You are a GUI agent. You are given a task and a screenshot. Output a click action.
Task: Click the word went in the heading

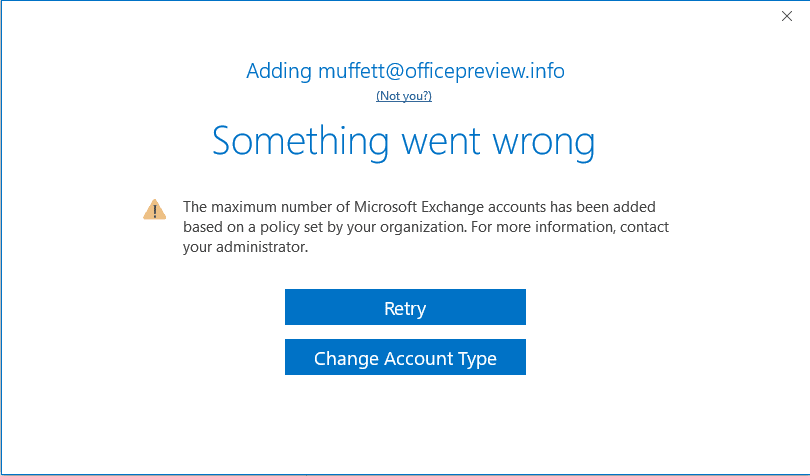(441, 142)
